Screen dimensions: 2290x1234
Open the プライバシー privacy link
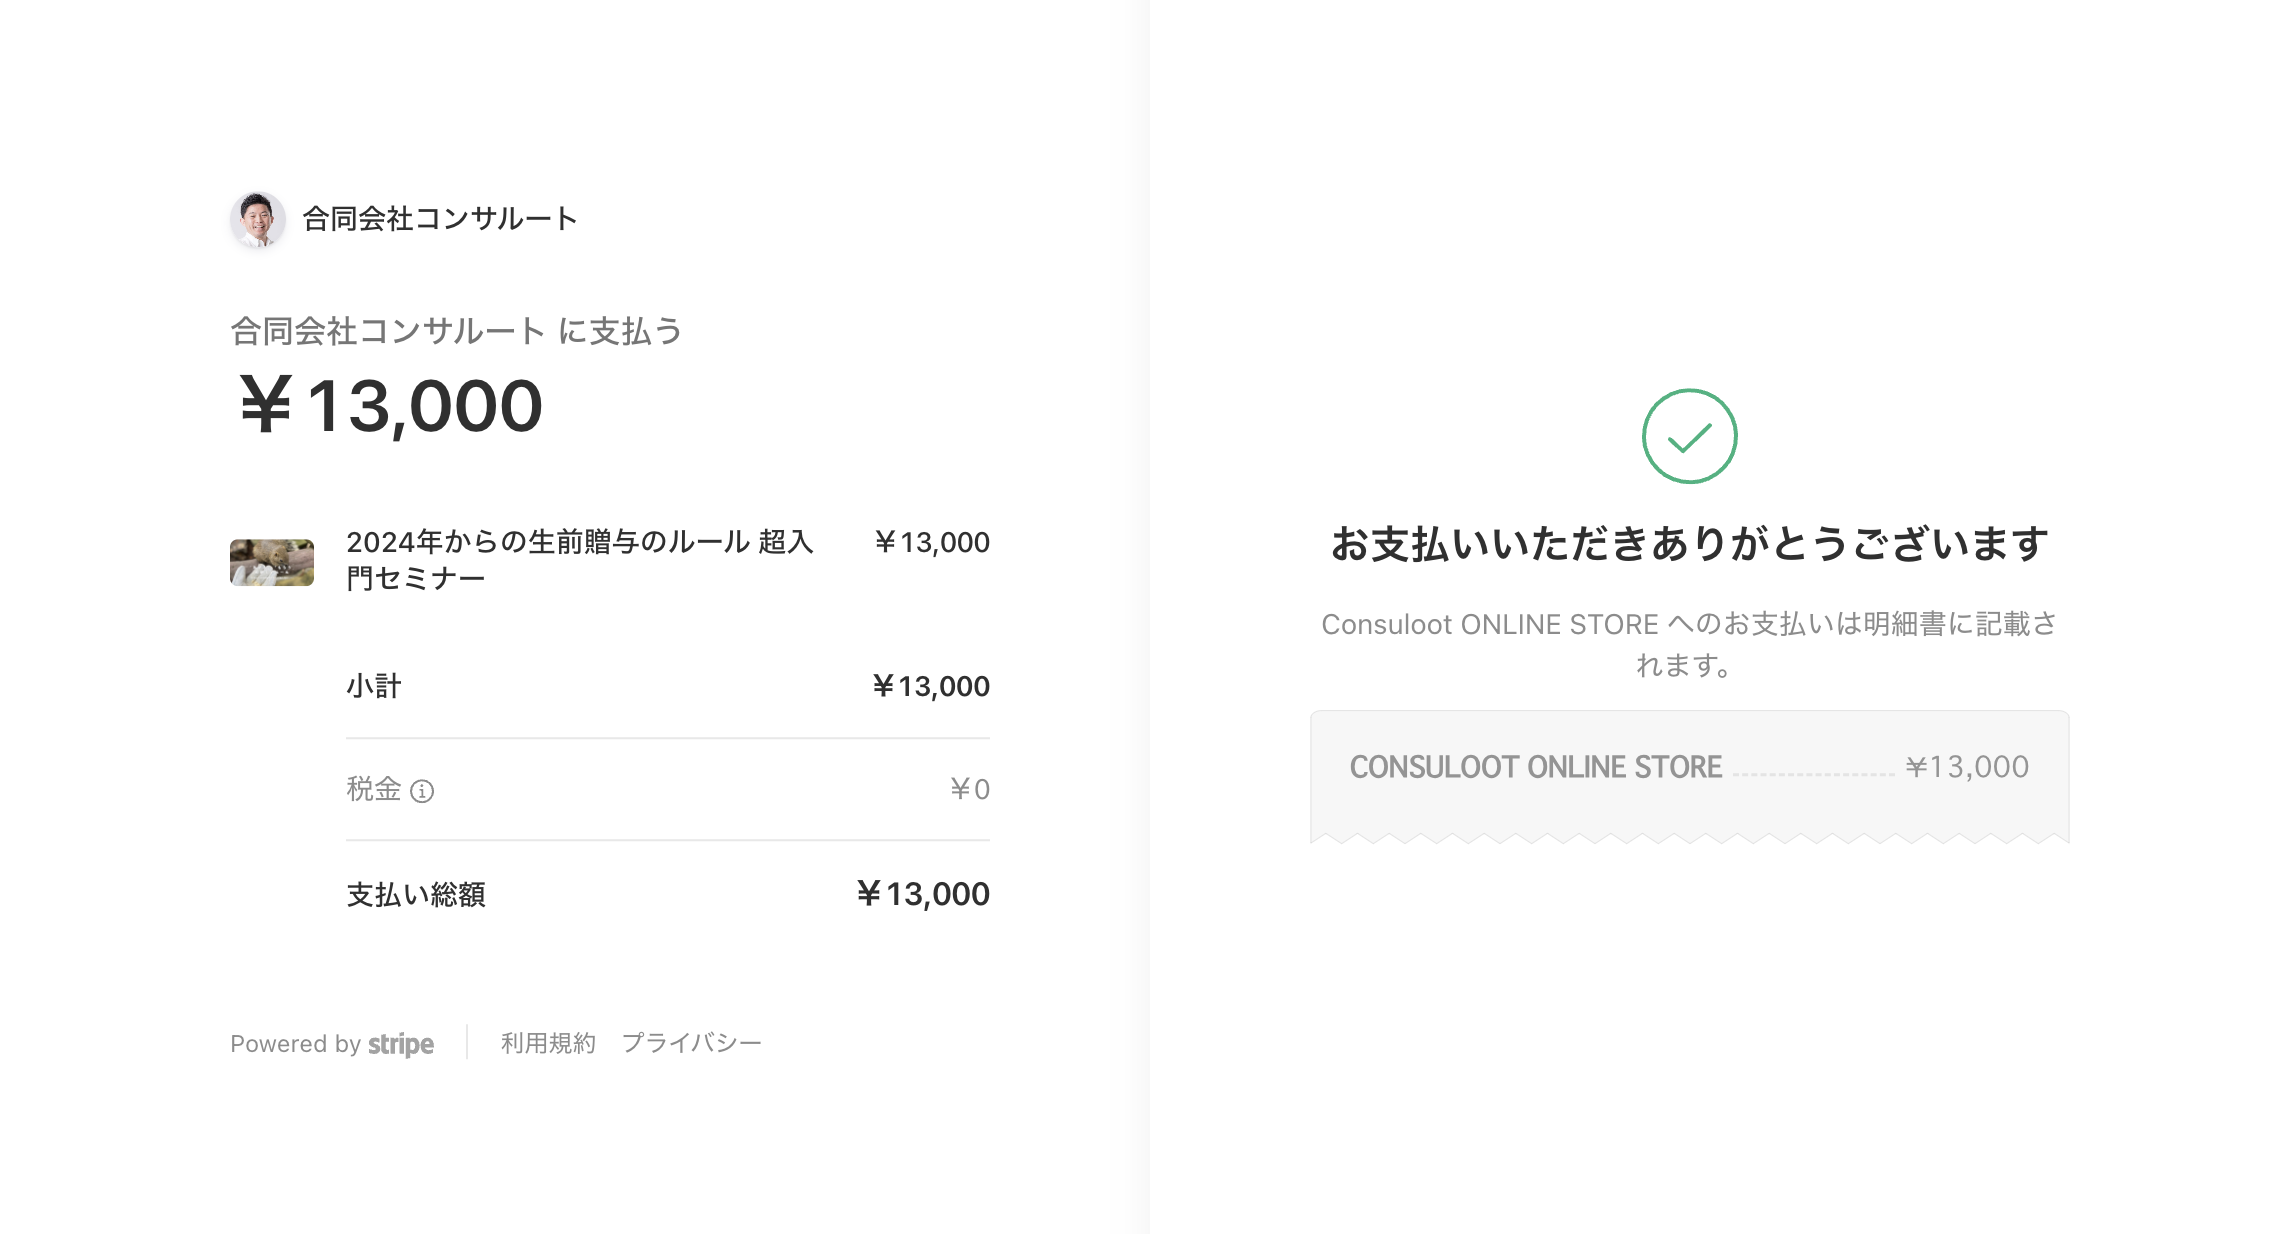point(692,1043)
